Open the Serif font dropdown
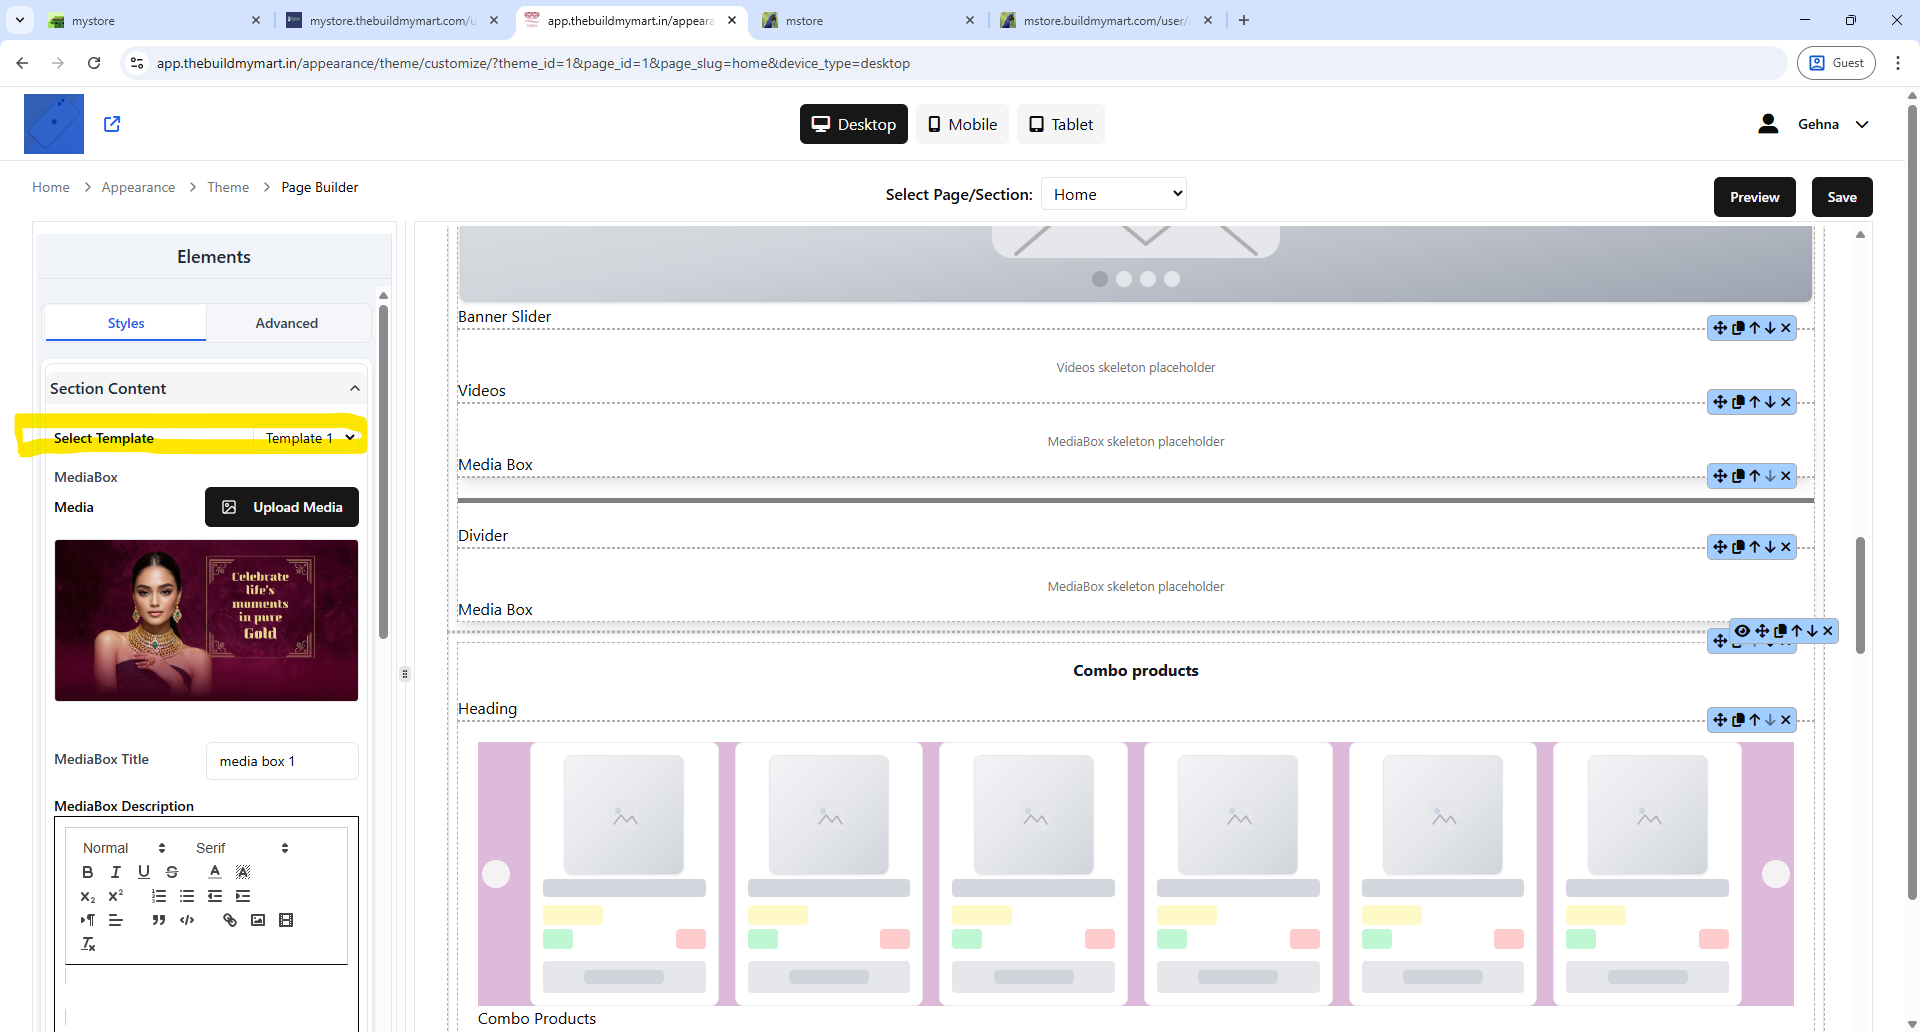Viewport: 1920px width, 1032px height. coord(243,848)
